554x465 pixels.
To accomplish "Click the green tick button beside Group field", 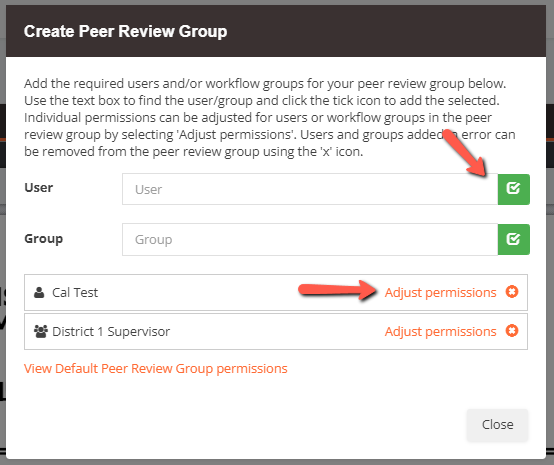I will [x=513, y=239].
